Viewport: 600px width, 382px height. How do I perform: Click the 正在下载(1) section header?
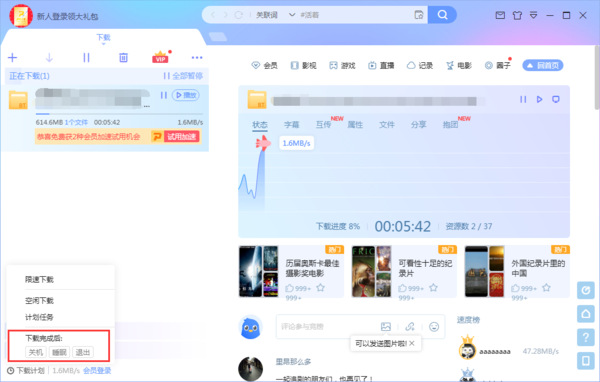[29, 76]
